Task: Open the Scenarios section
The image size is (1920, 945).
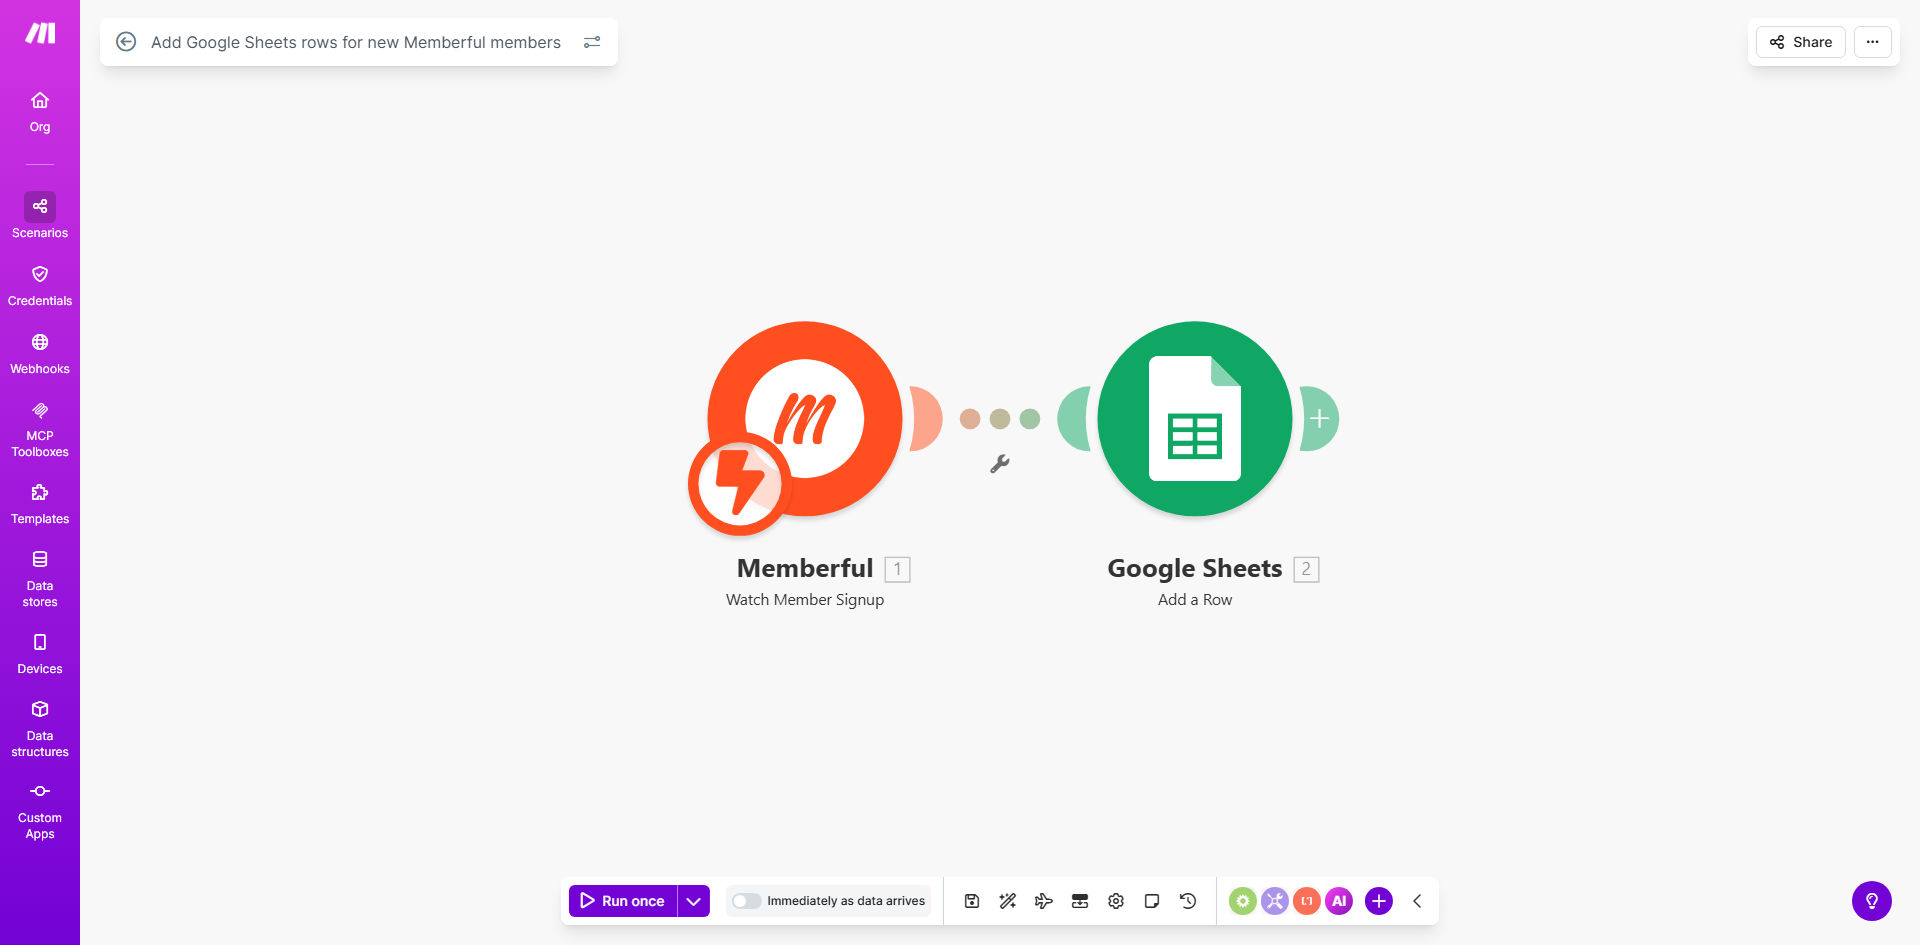Action: 40,216
